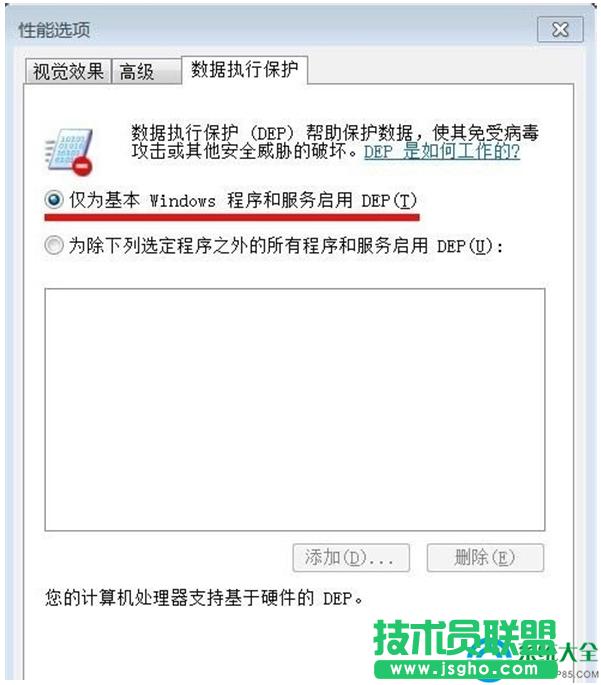The image size is (601, 685).
Task: Click the www.jsgho.com watermark banner
Action: point(464,668)
